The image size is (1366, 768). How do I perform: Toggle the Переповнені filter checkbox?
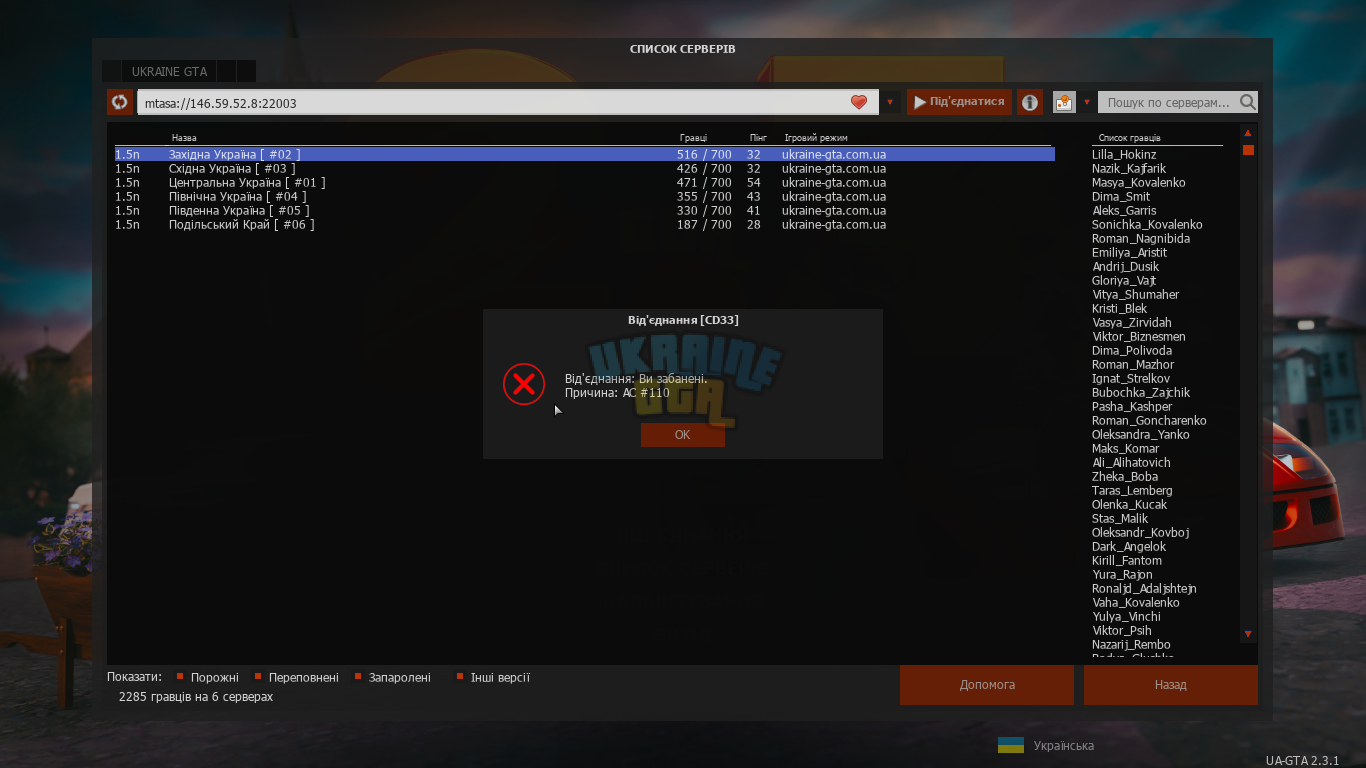pyautogui.click(x=258, y=677)
